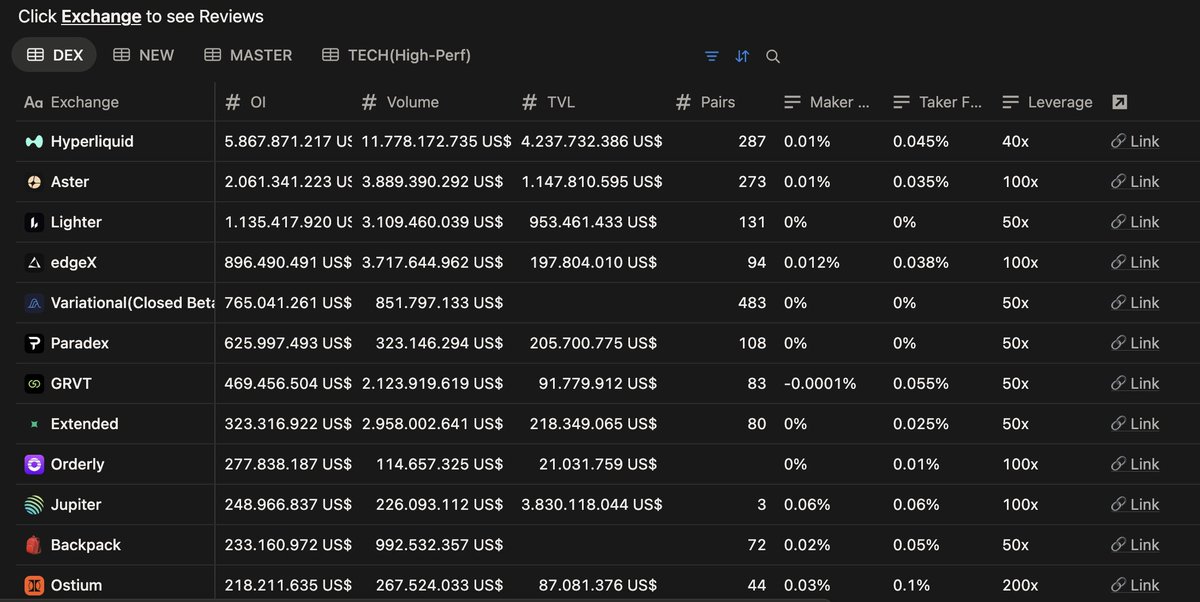Click the Backpack red logo icon
1200x602 pixels.
33,545
